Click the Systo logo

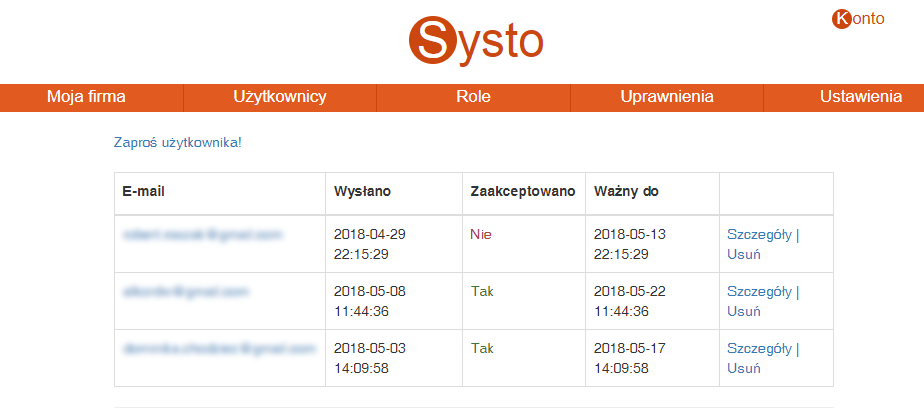[476, 40]
